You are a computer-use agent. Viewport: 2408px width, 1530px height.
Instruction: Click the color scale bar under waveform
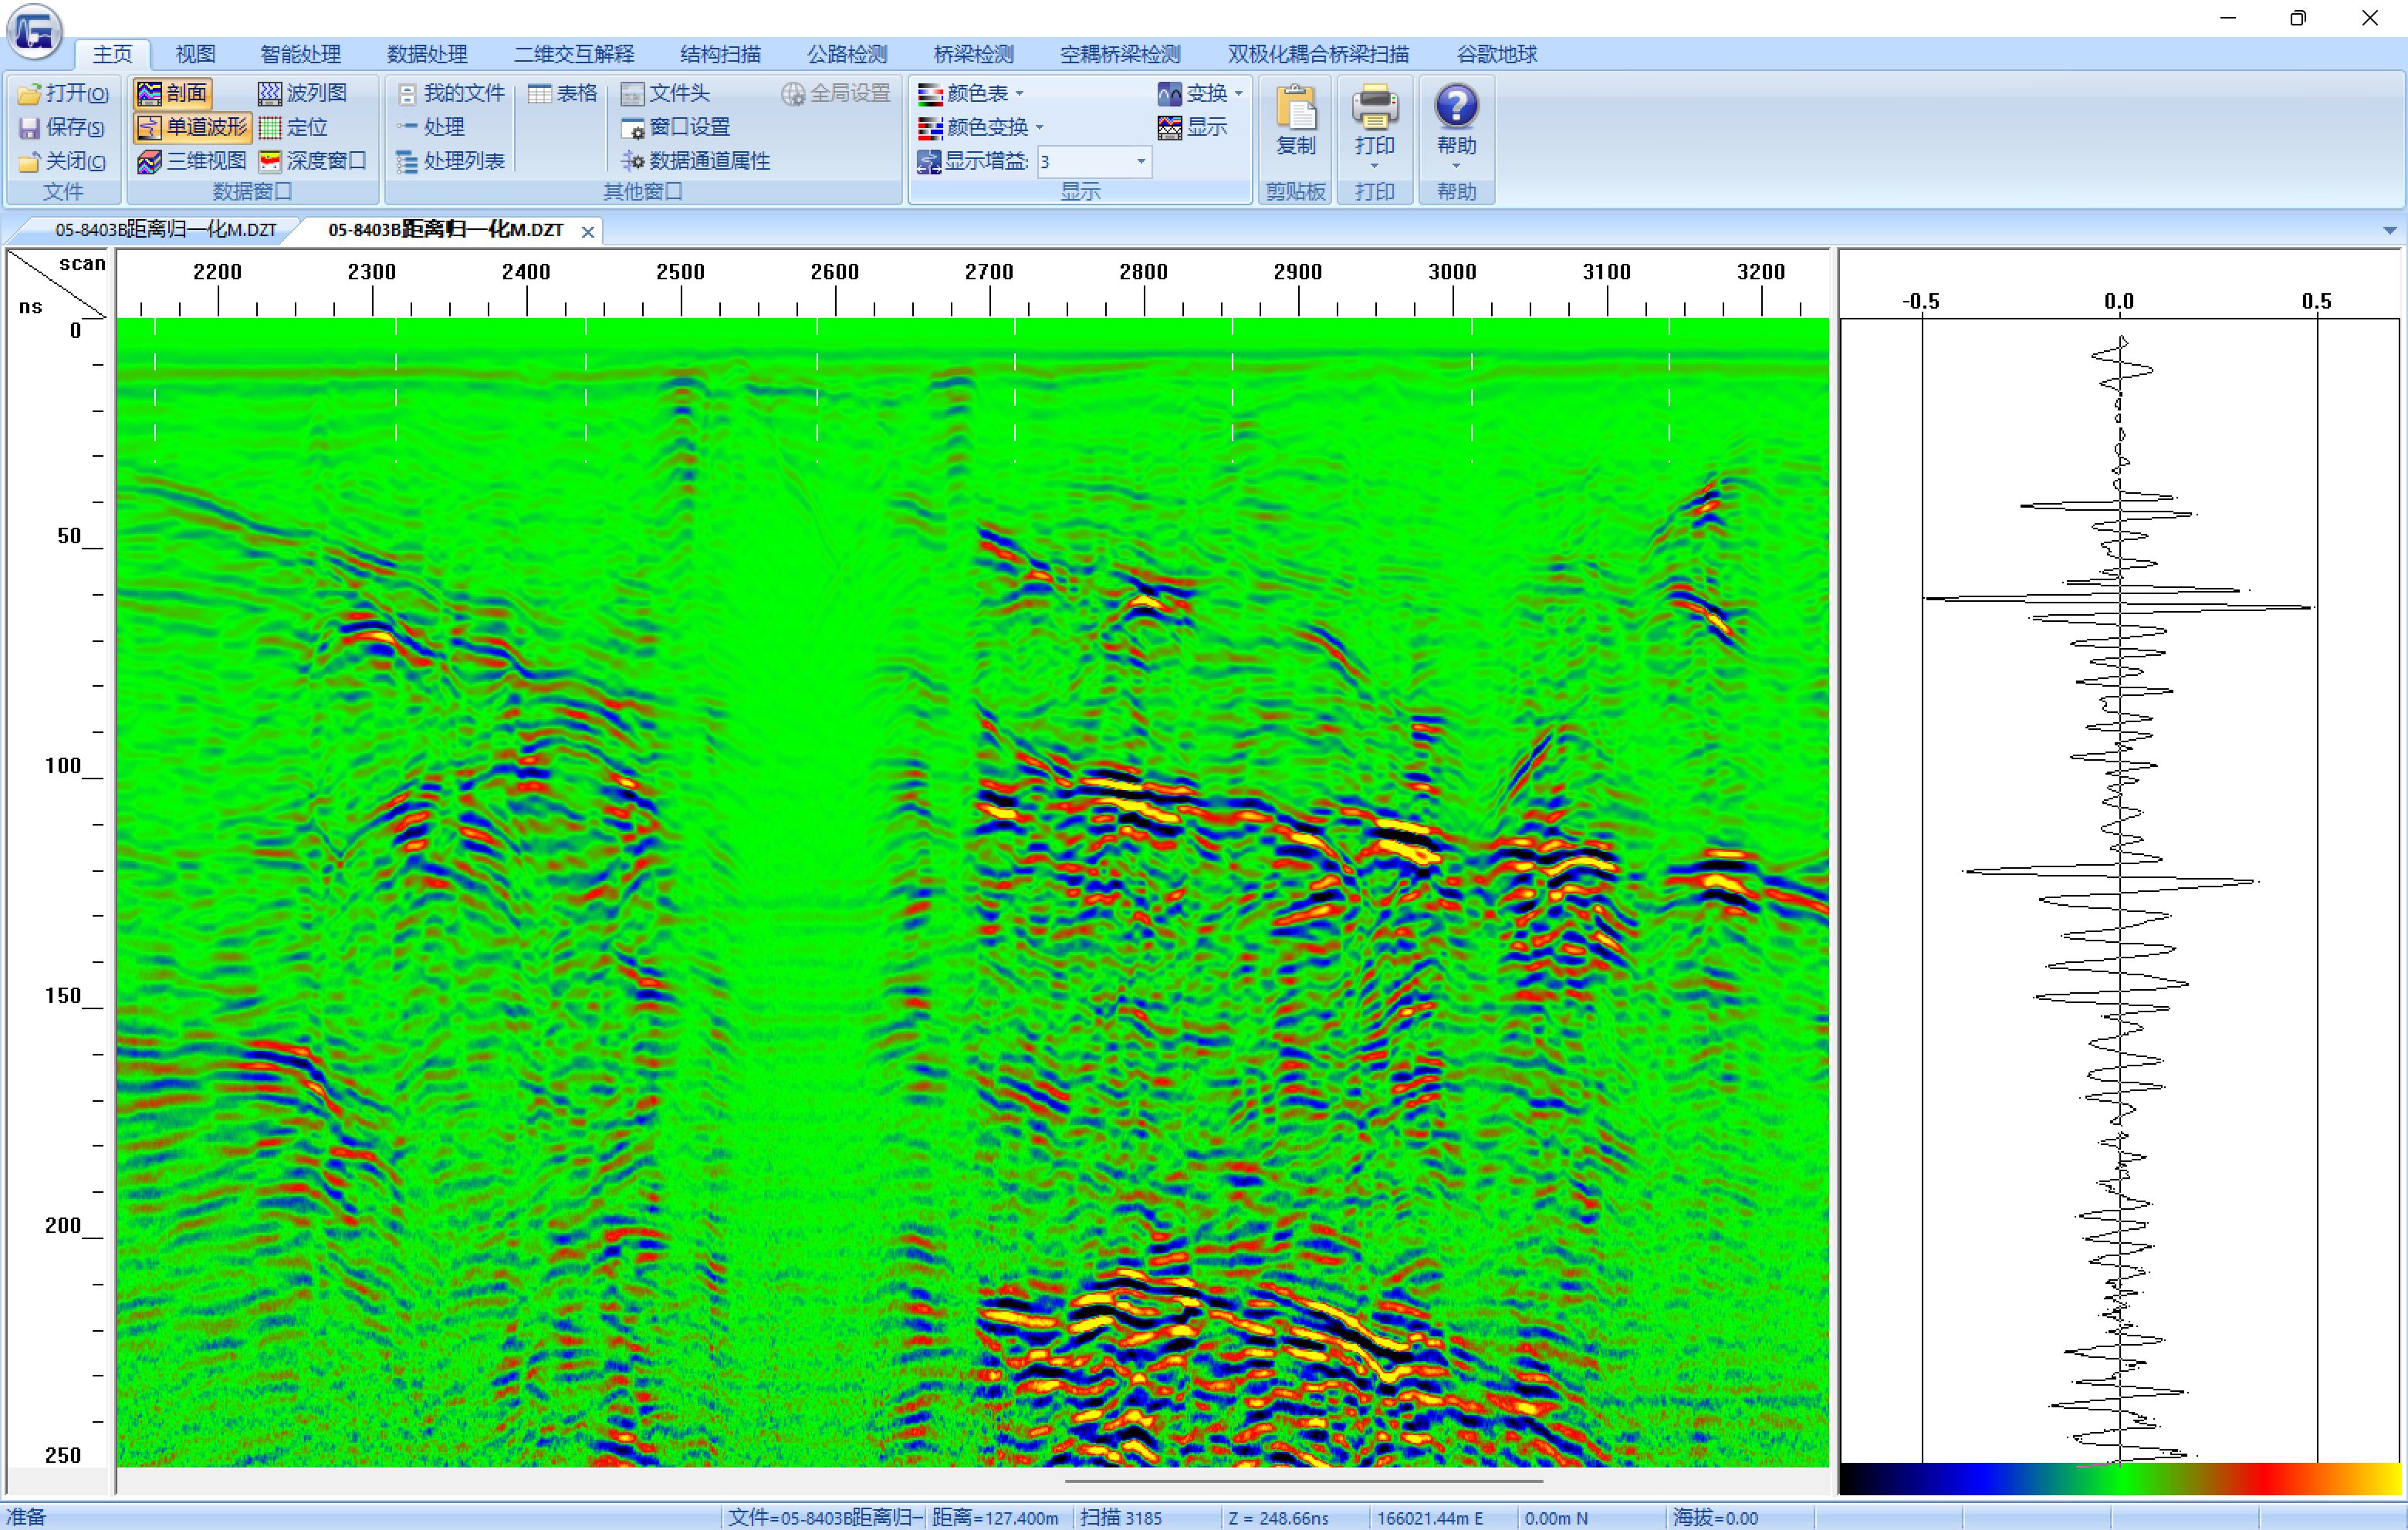(x=2119, y=1480)
